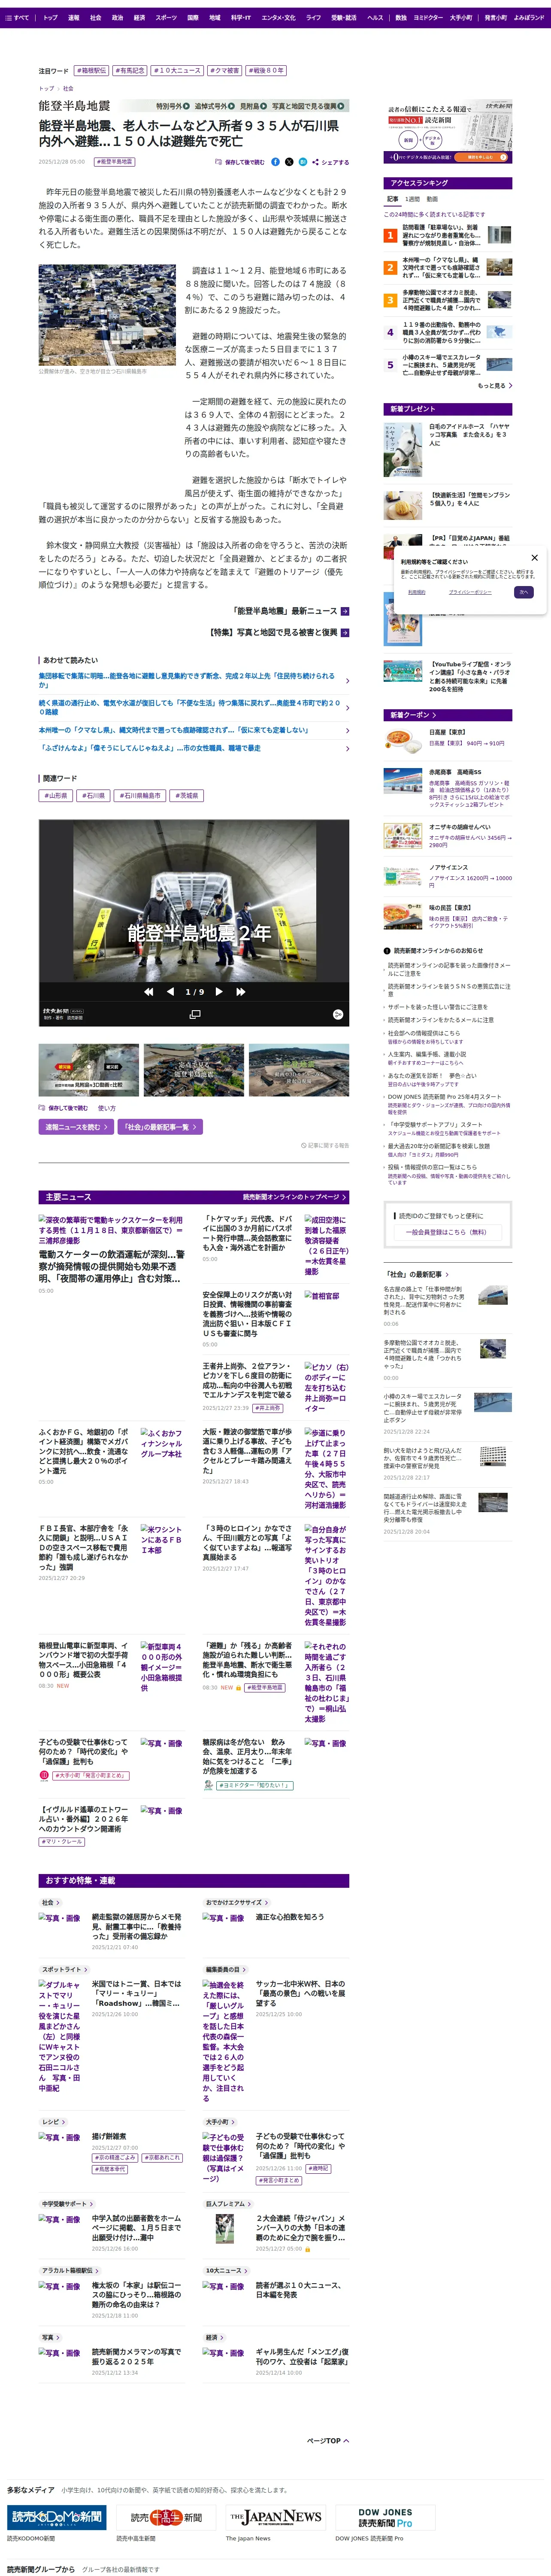
Task: Click the #山形県 related word tag
Action: pyautogui.click(x=56, y=796)
